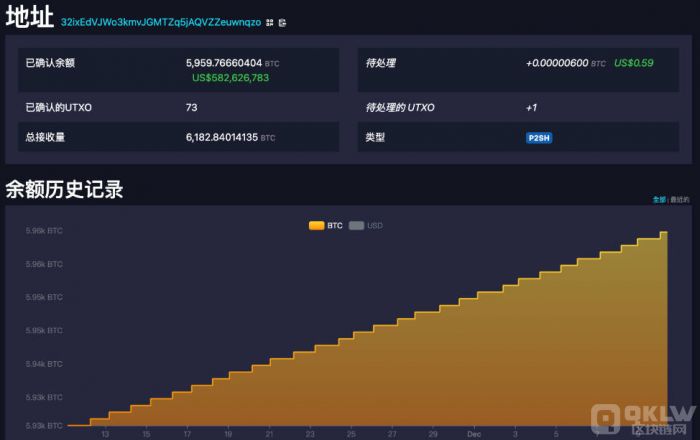This screenshot has width=700, height=440.
Task: Click the highest step at chart's right end
Action: 663,235
